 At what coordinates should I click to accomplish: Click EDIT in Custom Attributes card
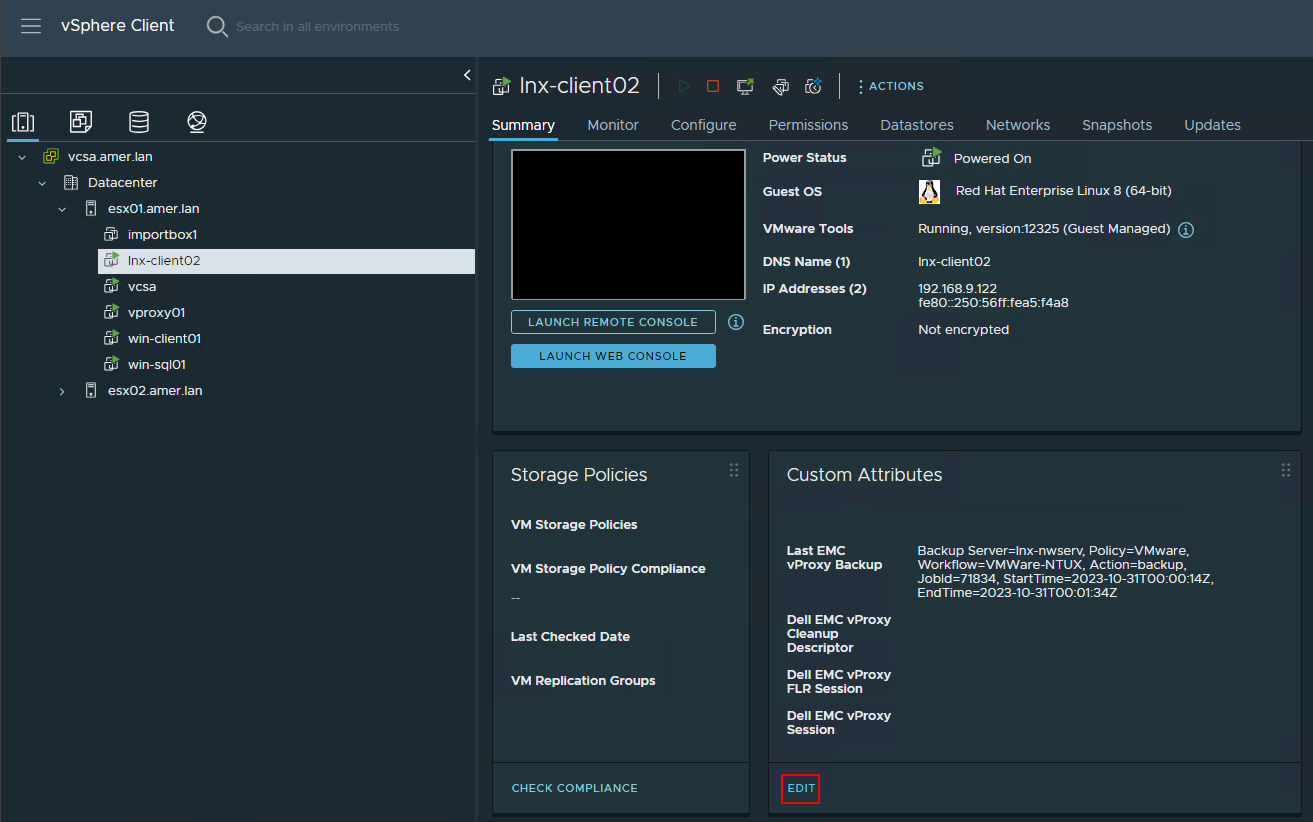click(801, 788)
